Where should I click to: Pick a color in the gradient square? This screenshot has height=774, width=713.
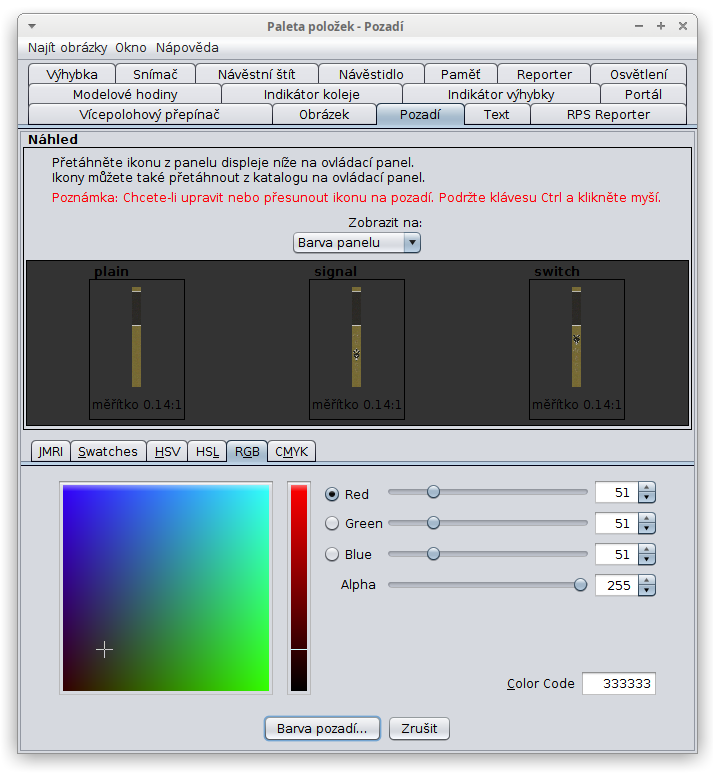coord(166,588)
